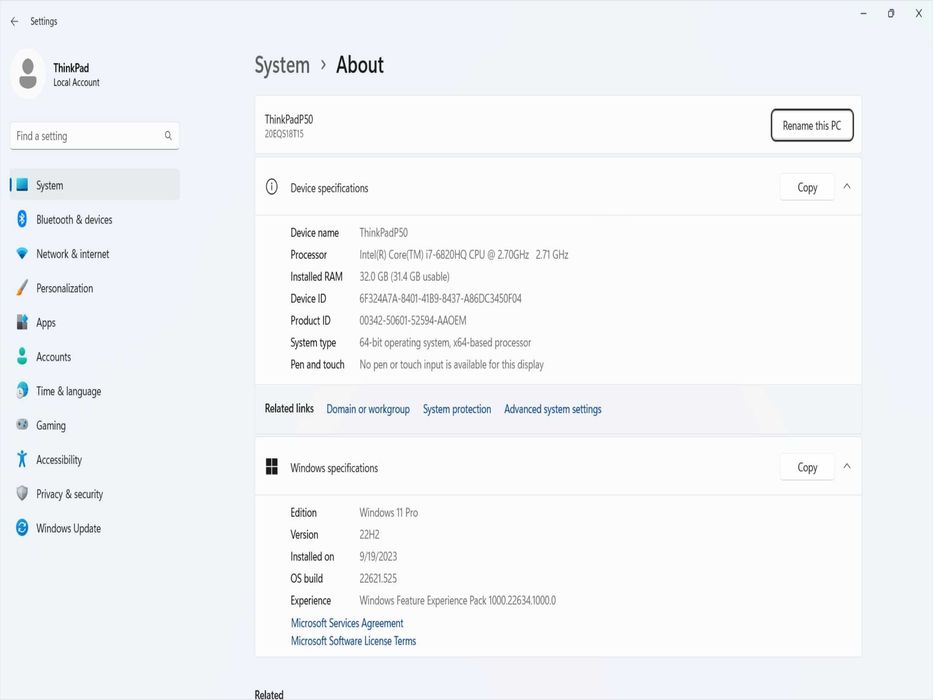Screen dimensions: 933x700
Task: Click the Personalization paintbrush icon
Action: 22,288
